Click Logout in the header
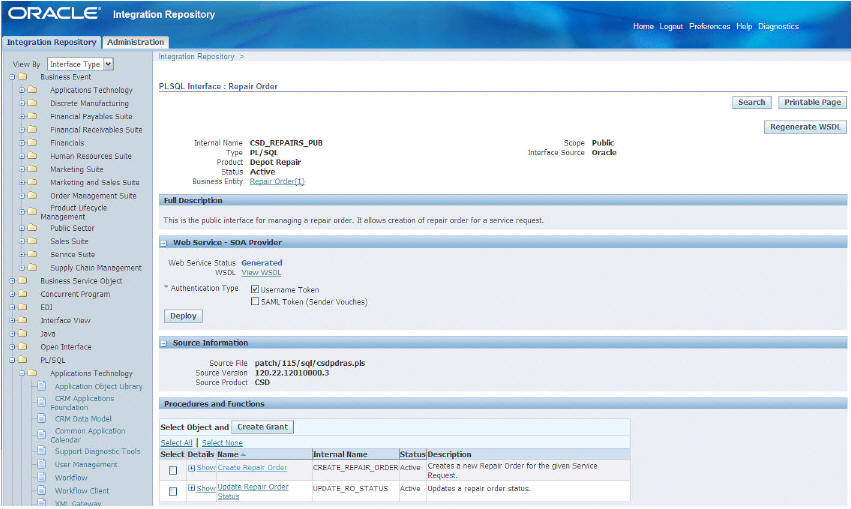This screenshot has height=509, width=851. click(x=671, y=26)
